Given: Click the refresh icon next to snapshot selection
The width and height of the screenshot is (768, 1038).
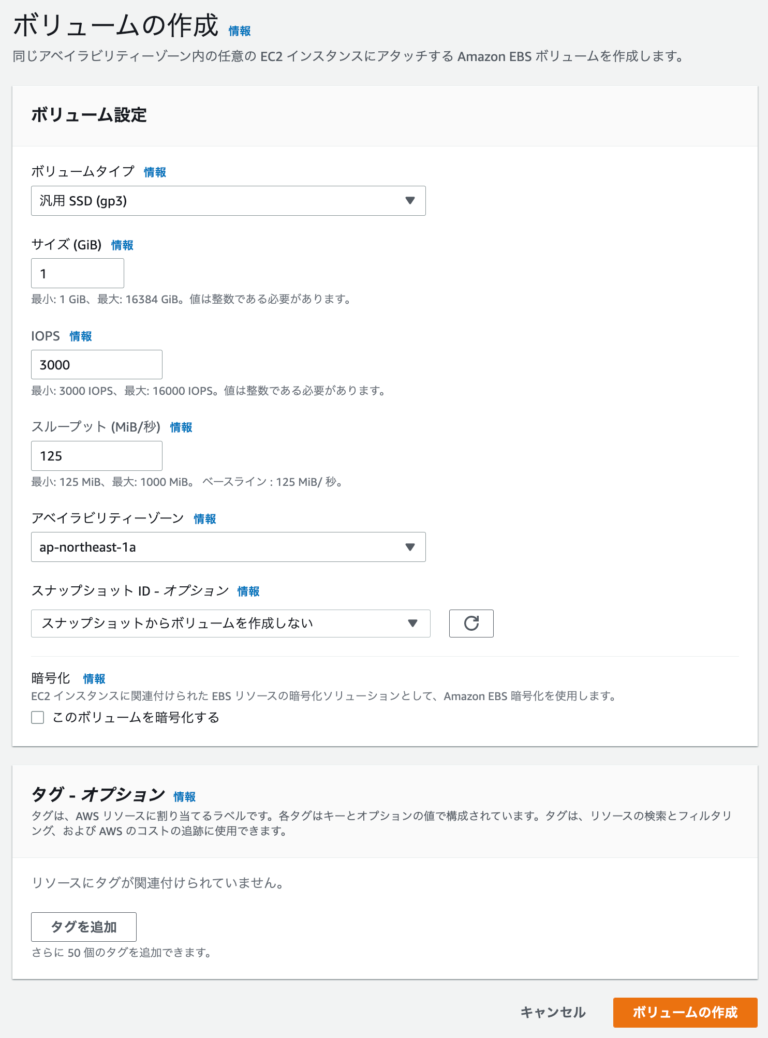Looking at the screenshot, I should [471, 623].
